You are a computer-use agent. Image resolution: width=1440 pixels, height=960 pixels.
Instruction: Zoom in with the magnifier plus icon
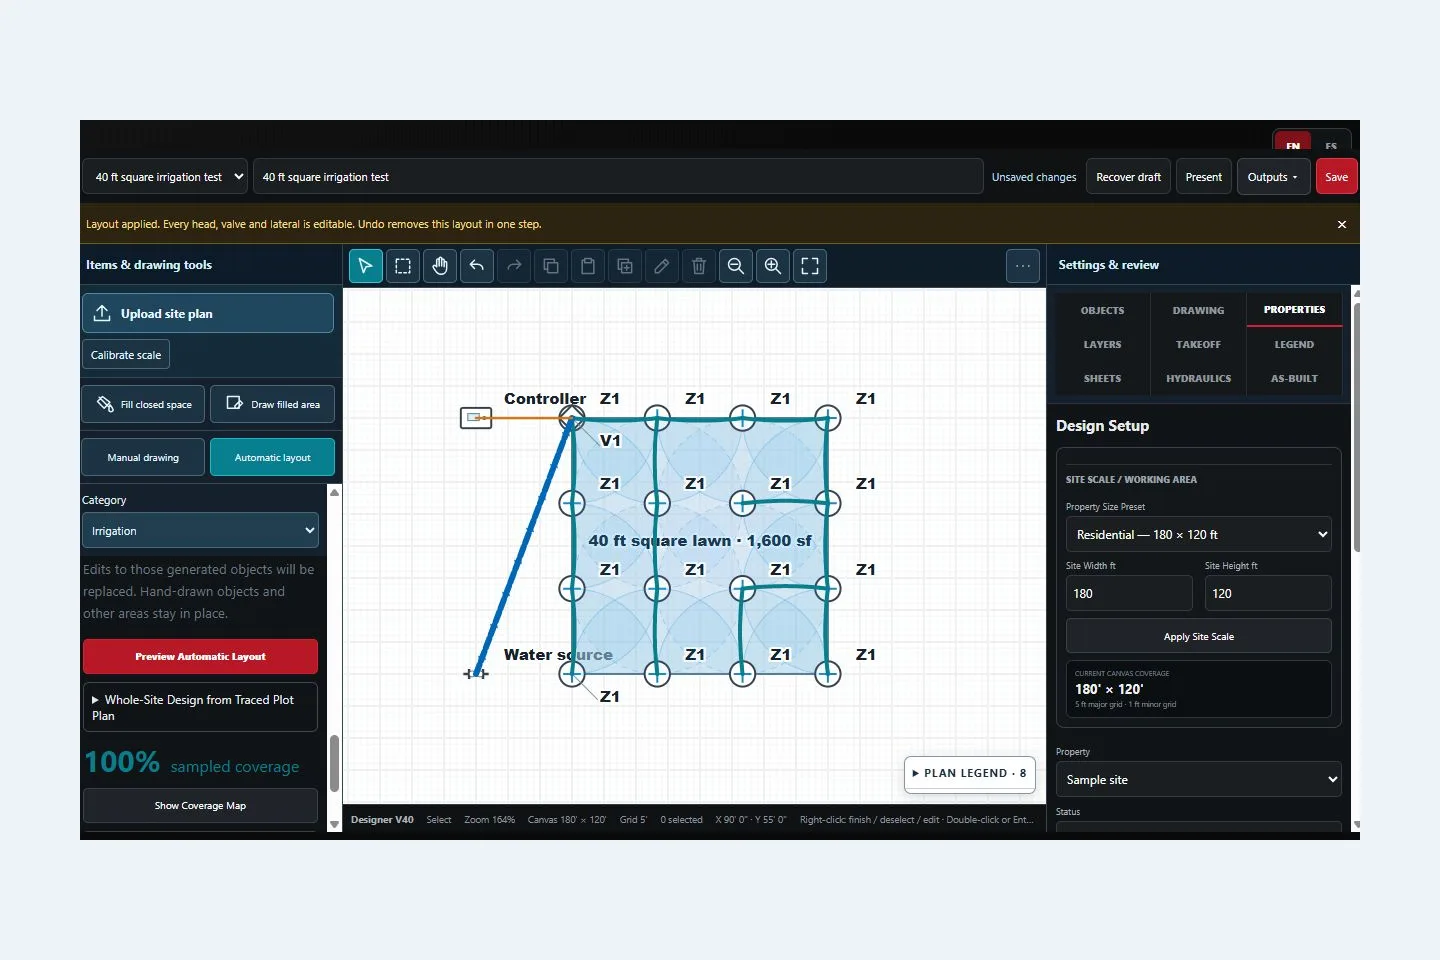[x=773, y=266]
